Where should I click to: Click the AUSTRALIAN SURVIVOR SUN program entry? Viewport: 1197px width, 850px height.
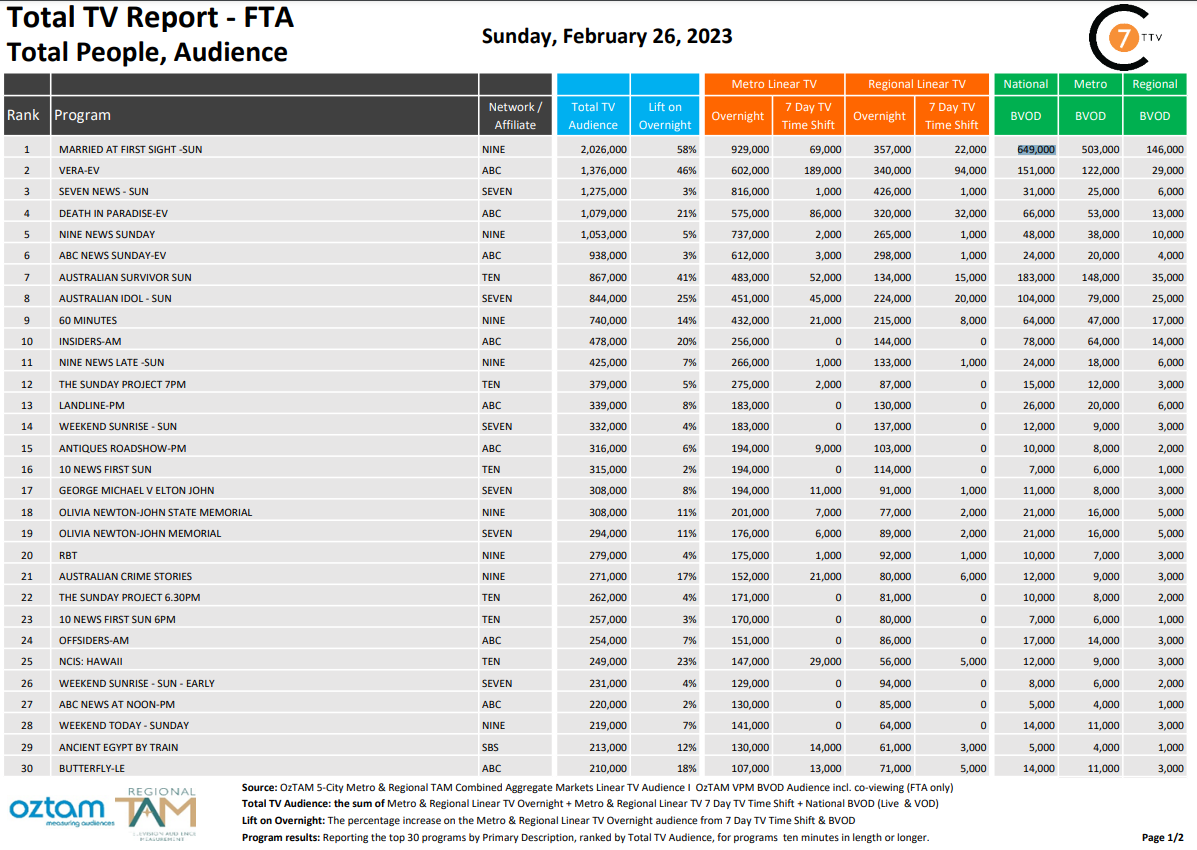(x=125, y=278)
